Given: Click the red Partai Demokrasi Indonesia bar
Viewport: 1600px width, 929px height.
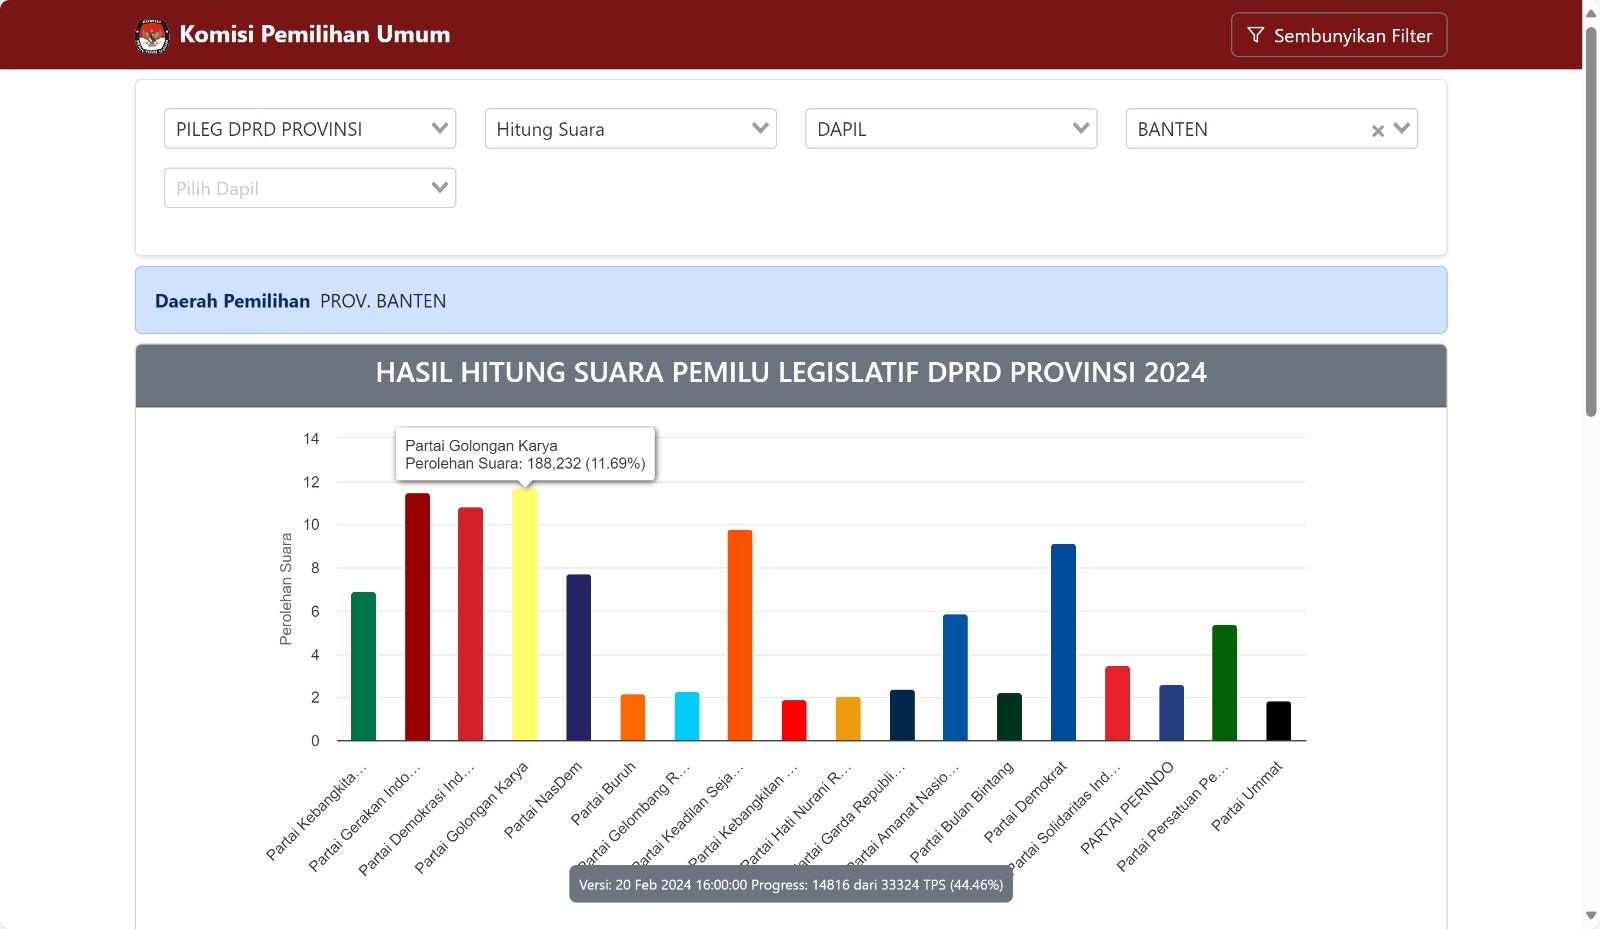Looking at the screenshot, I should 471,624.
